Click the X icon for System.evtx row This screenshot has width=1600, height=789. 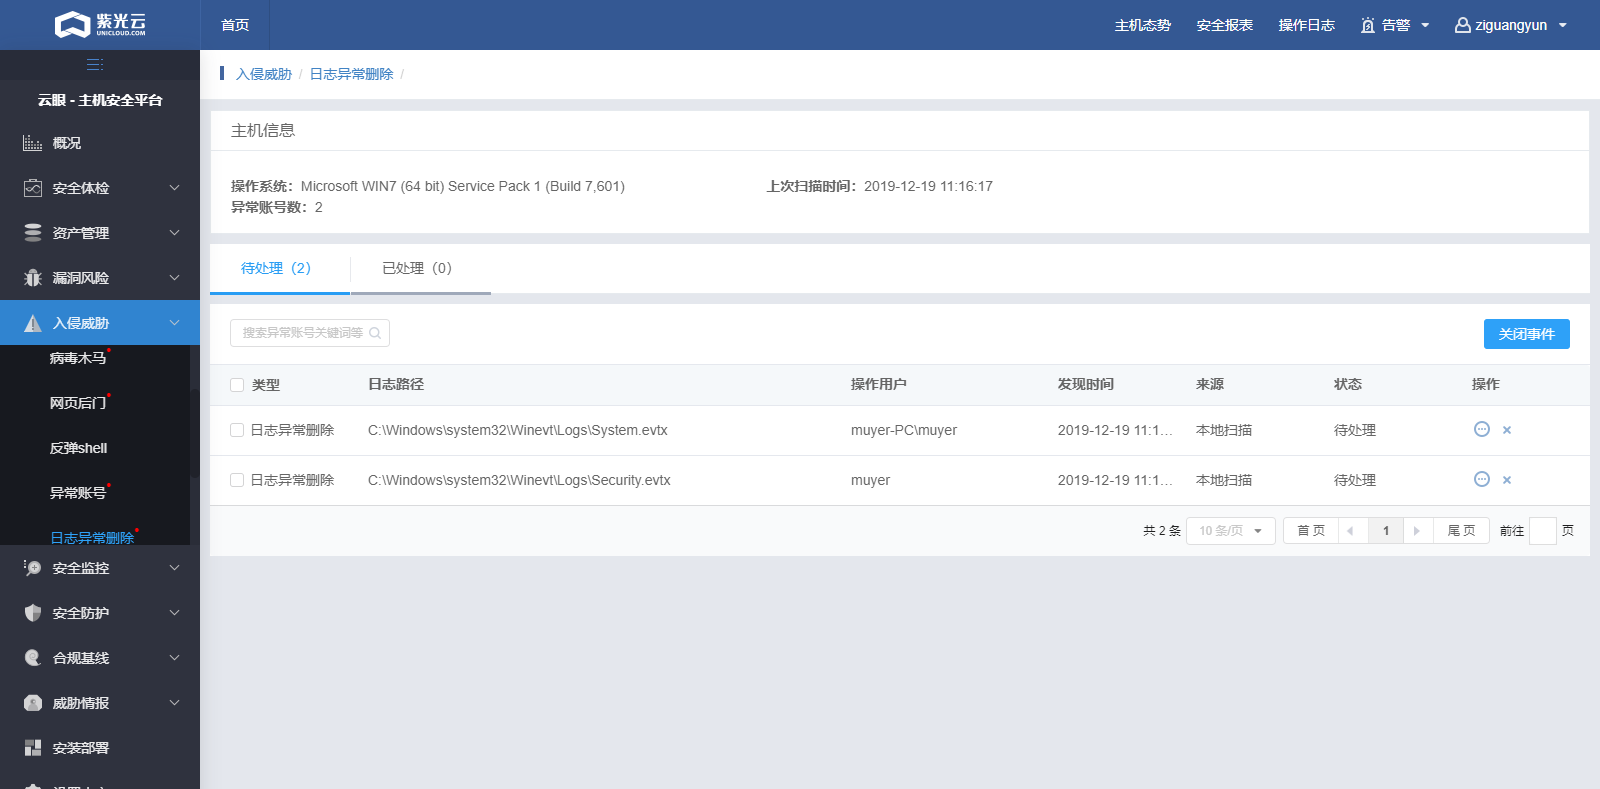1507,430
